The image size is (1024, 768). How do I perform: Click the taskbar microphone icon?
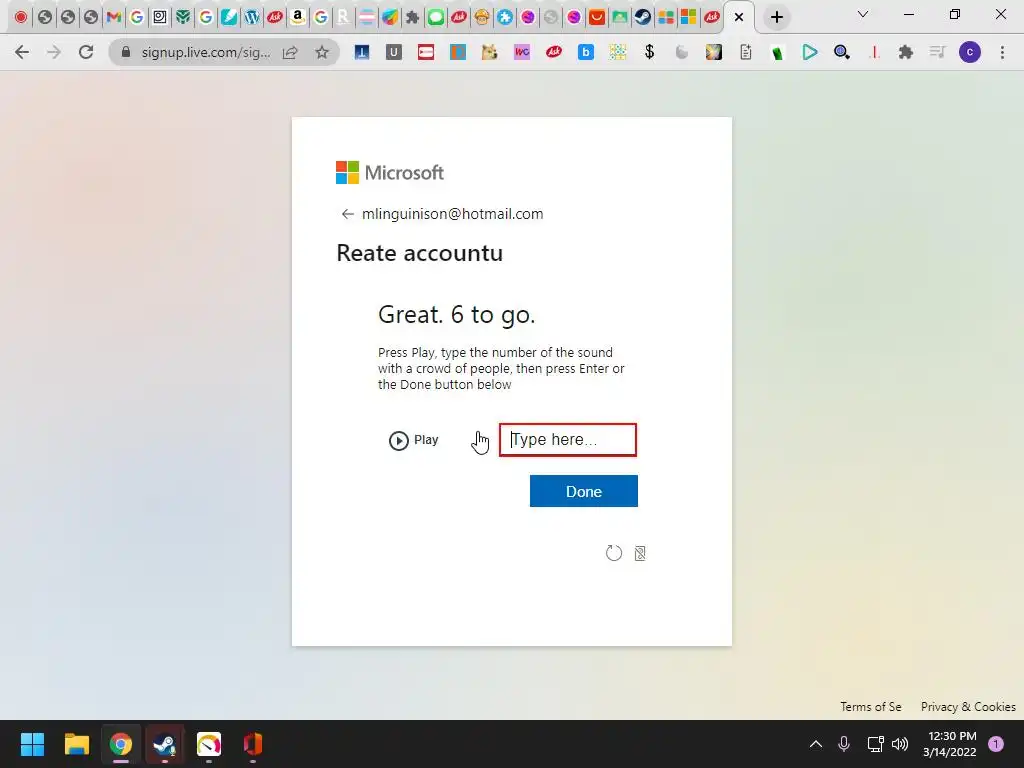coord(844,744)
